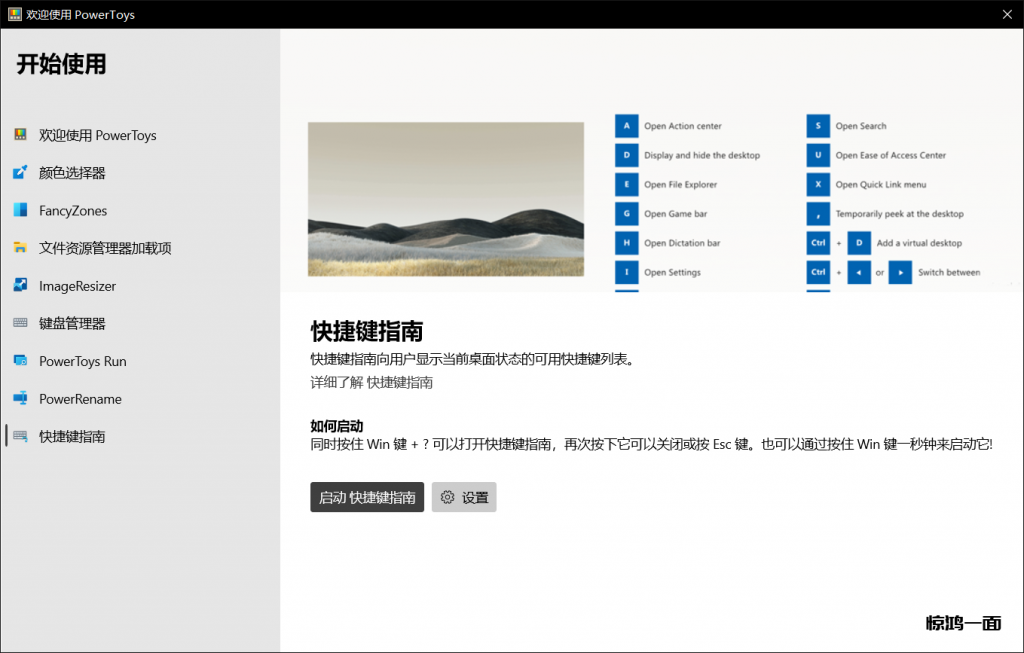This screenshot has height=653, width=1024.
Task: Select the 颜色选择器 text label
Action: click(x=72, y=173)
